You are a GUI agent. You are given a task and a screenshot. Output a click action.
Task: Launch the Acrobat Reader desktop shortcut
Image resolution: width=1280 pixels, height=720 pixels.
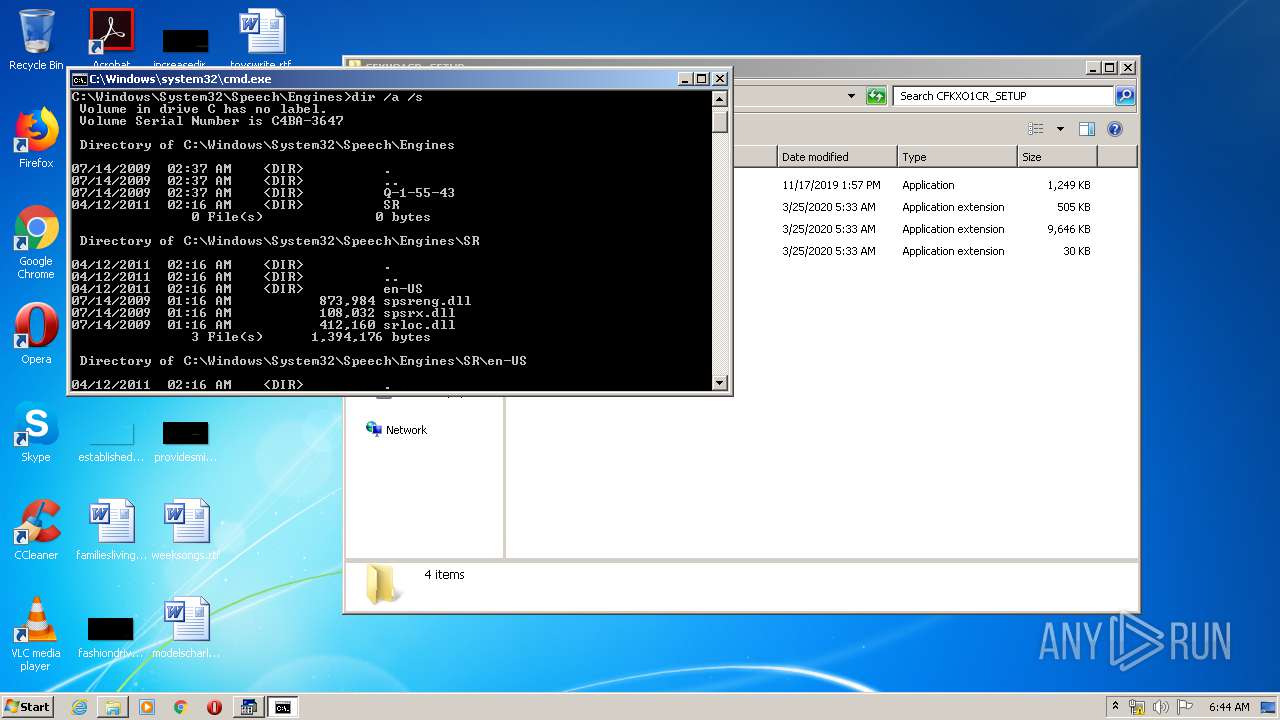[111, 37]
